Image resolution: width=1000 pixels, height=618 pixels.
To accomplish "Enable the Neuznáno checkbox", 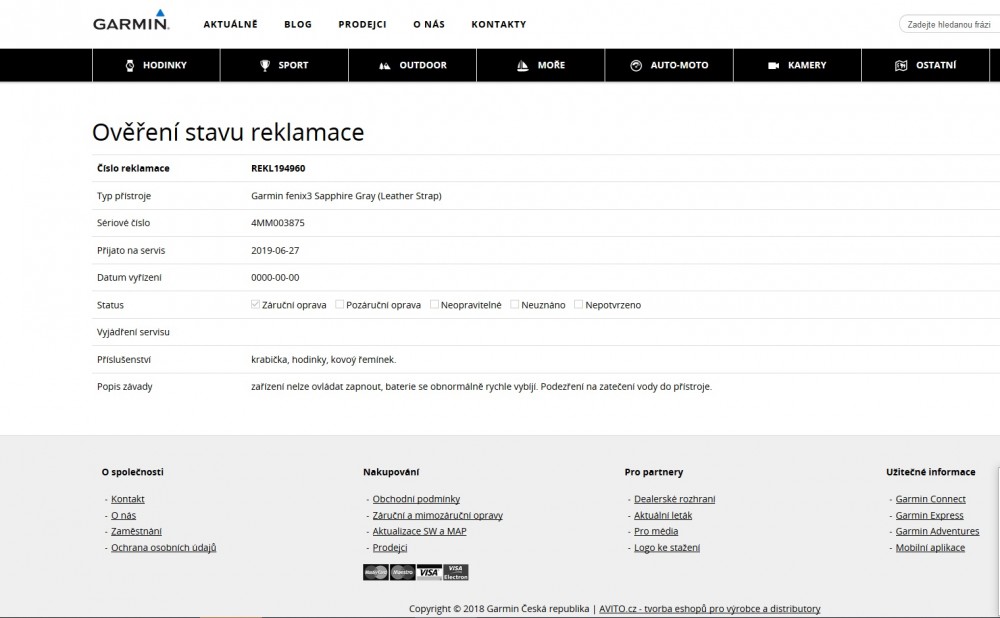I will (515, 304).
